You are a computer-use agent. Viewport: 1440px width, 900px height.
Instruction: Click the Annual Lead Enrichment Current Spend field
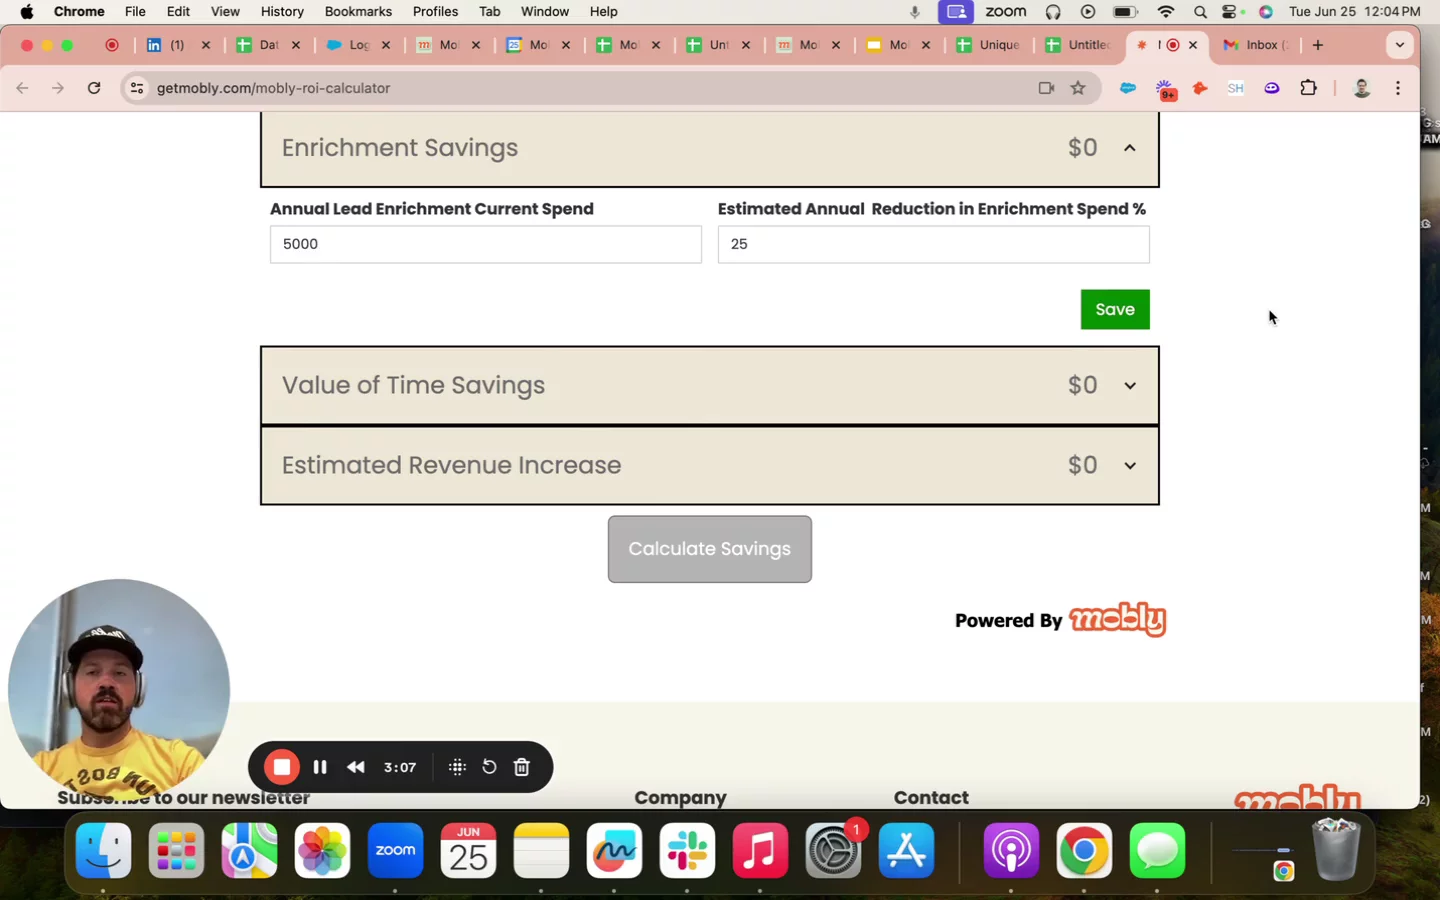point(485,245)
